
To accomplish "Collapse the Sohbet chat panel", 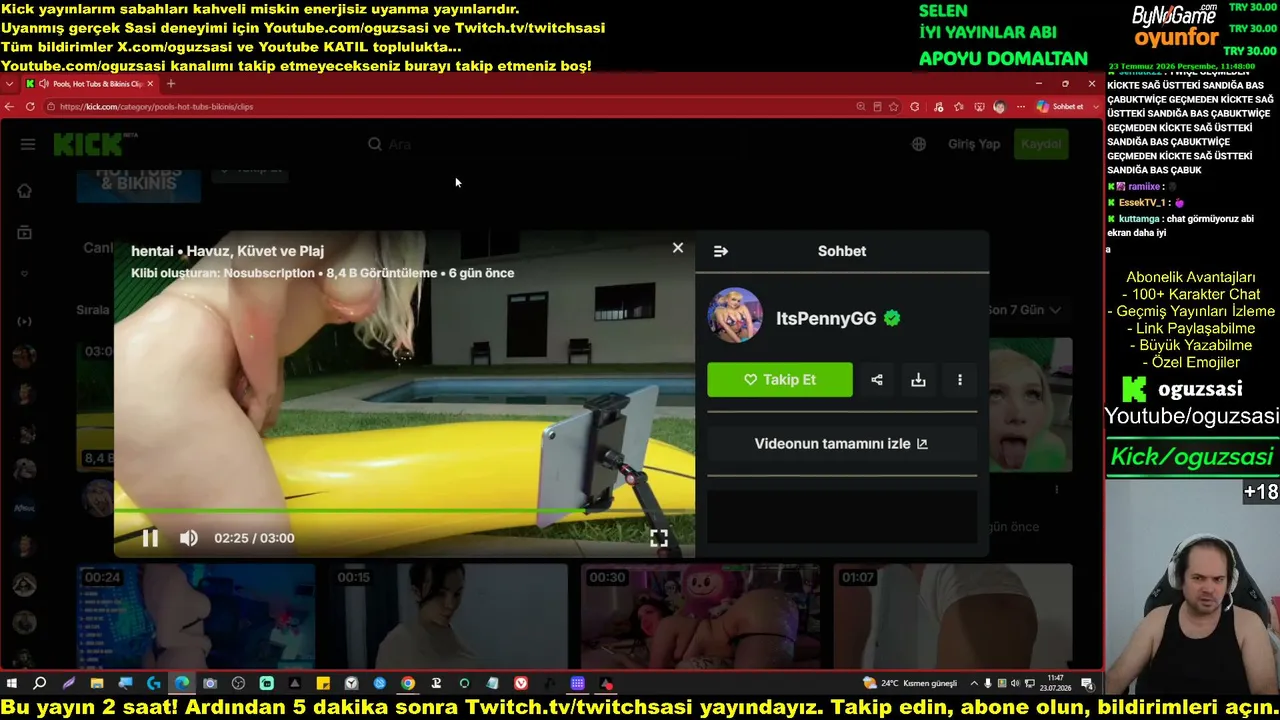I will pyautogui.click(x=721, y=251).
